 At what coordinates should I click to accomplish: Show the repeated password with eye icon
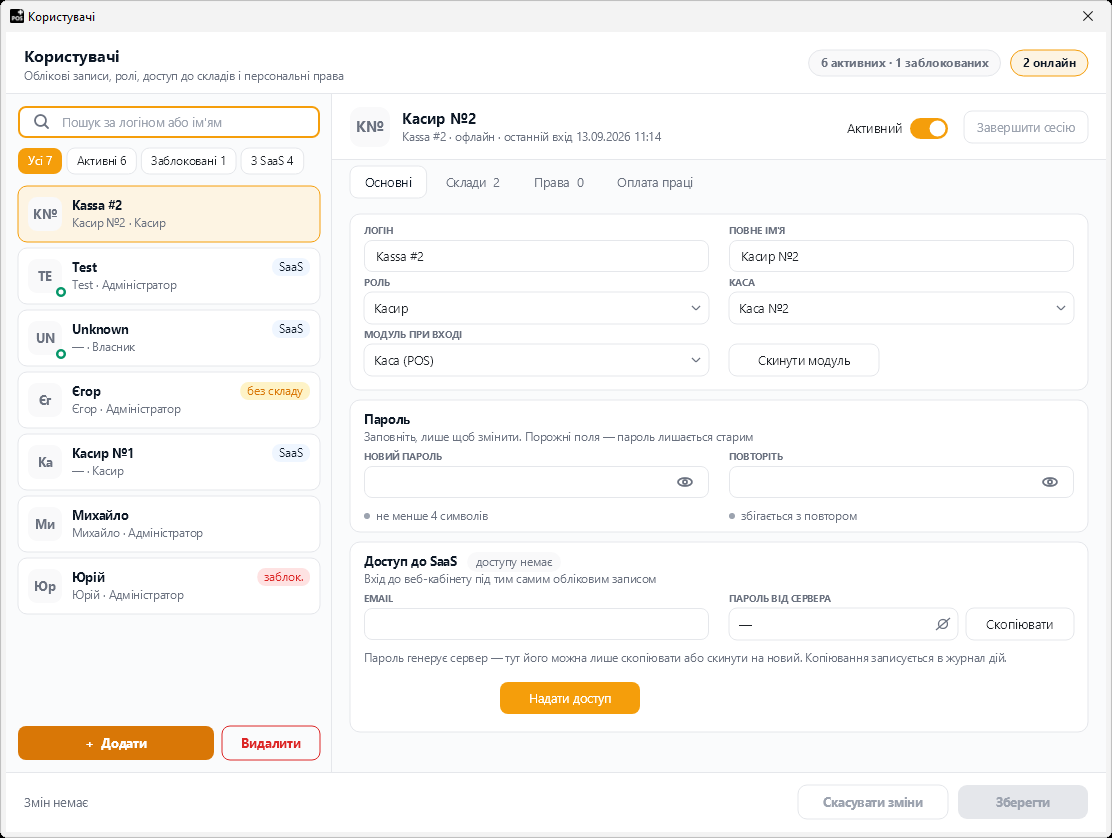[x=1050, y=482]
